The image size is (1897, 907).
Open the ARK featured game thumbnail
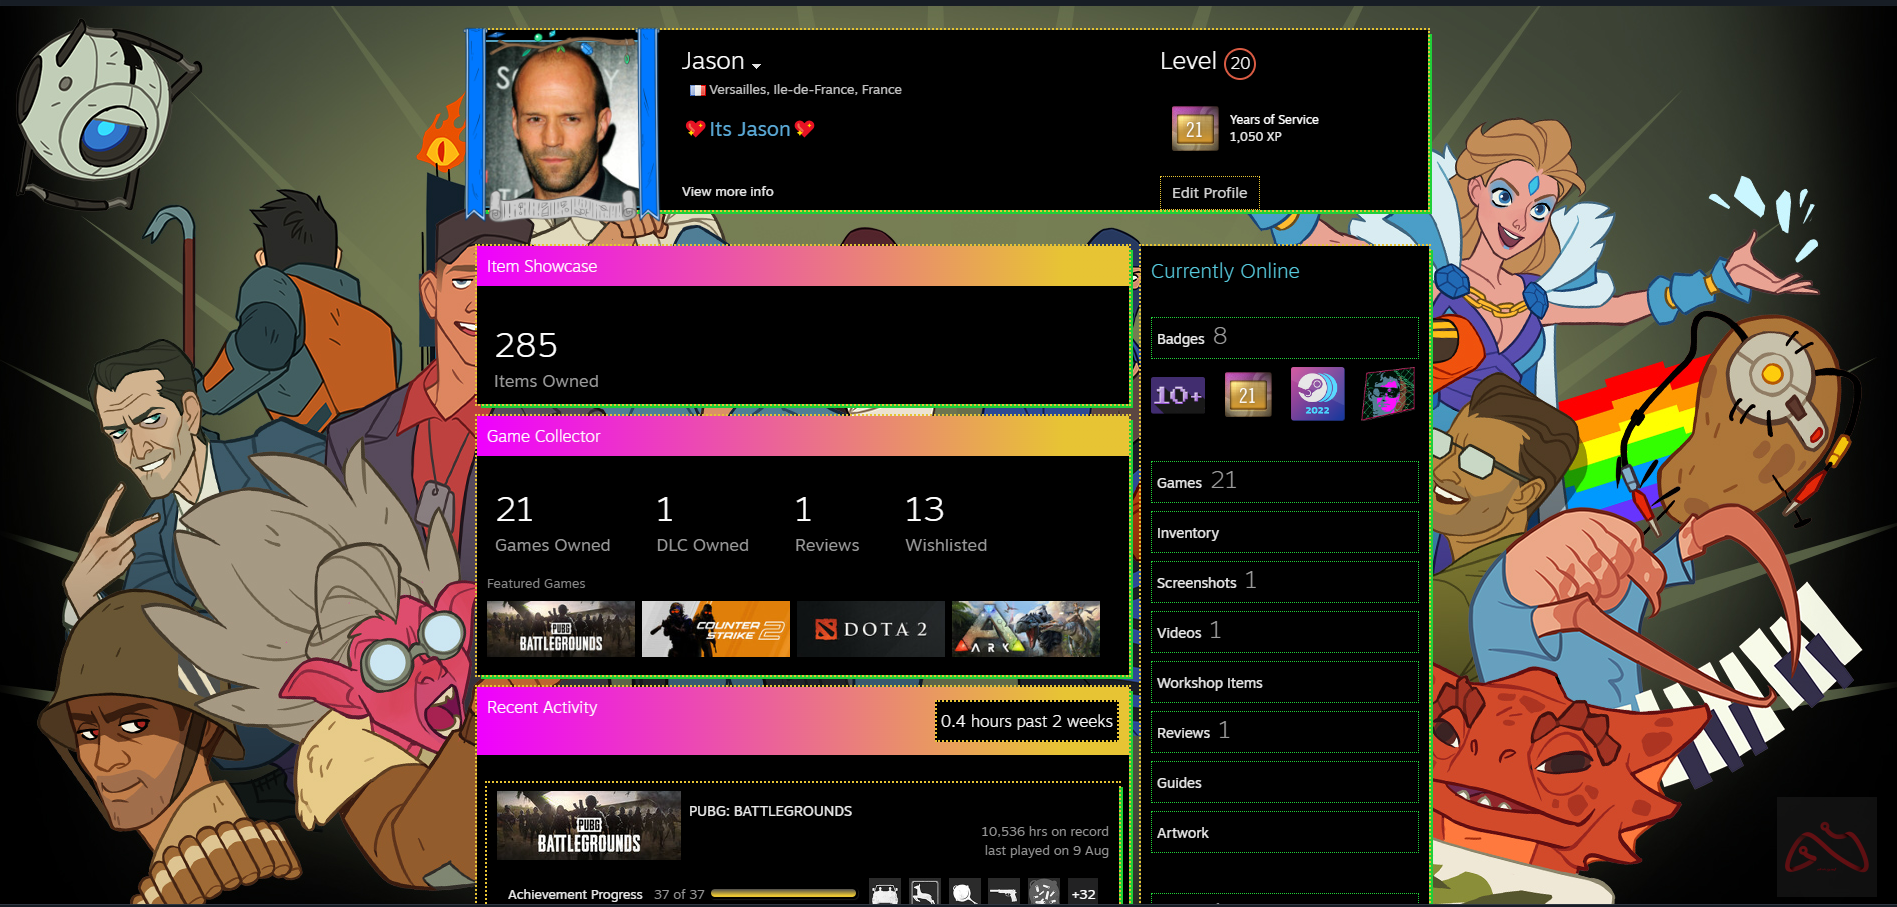tap(1025, 629)
